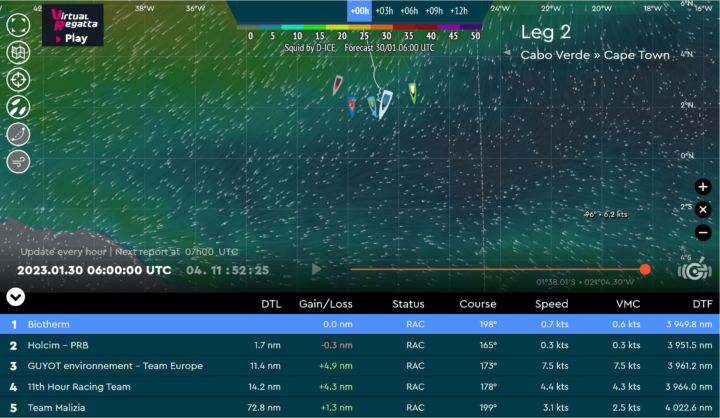Select the Team Malizia row
Image resolution: width=720 pixels, height=418 pixels.
[360, 407]
